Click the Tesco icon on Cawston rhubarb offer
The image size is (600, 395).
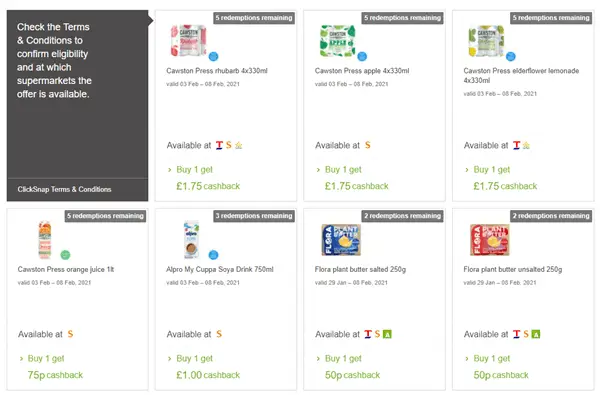(219, 145)
